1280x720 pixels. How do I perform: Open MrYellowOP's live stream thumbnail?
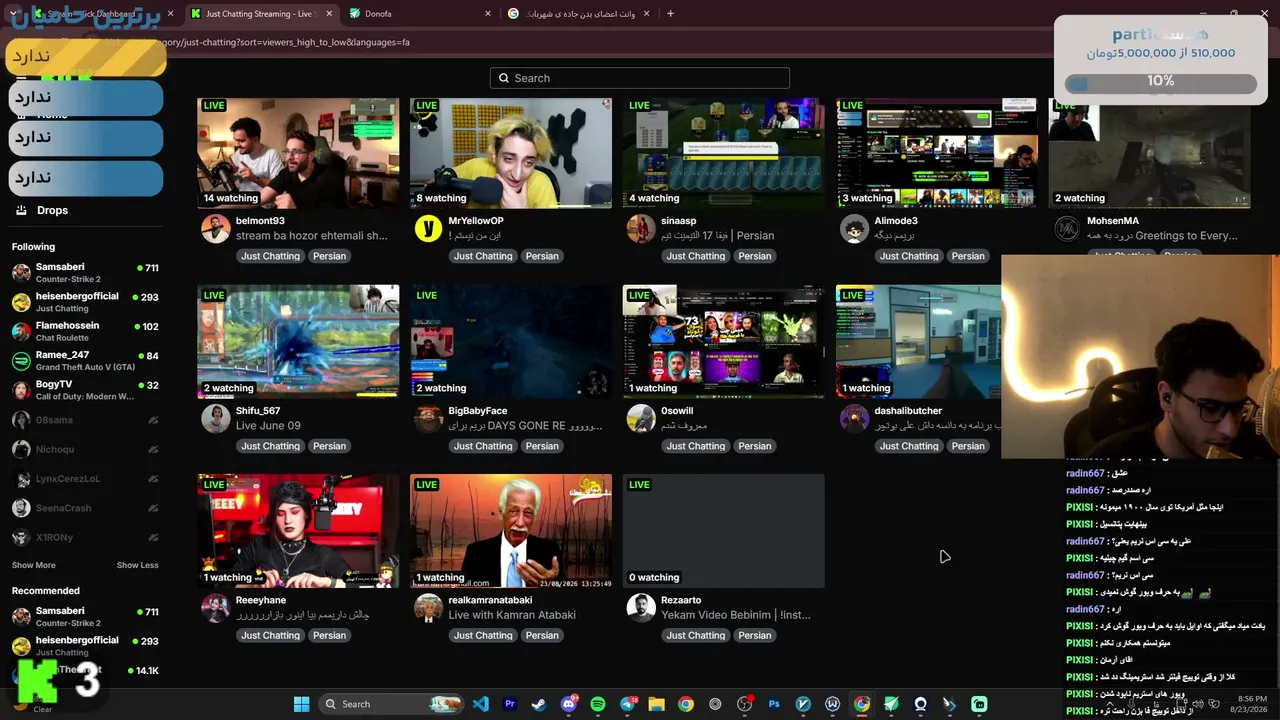point(511,153)
